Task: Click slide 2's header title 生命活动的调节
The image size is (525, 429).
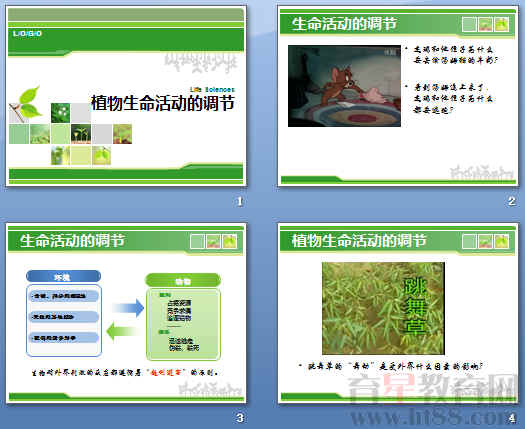Action: pyautogui.click(x=344, y=24)
